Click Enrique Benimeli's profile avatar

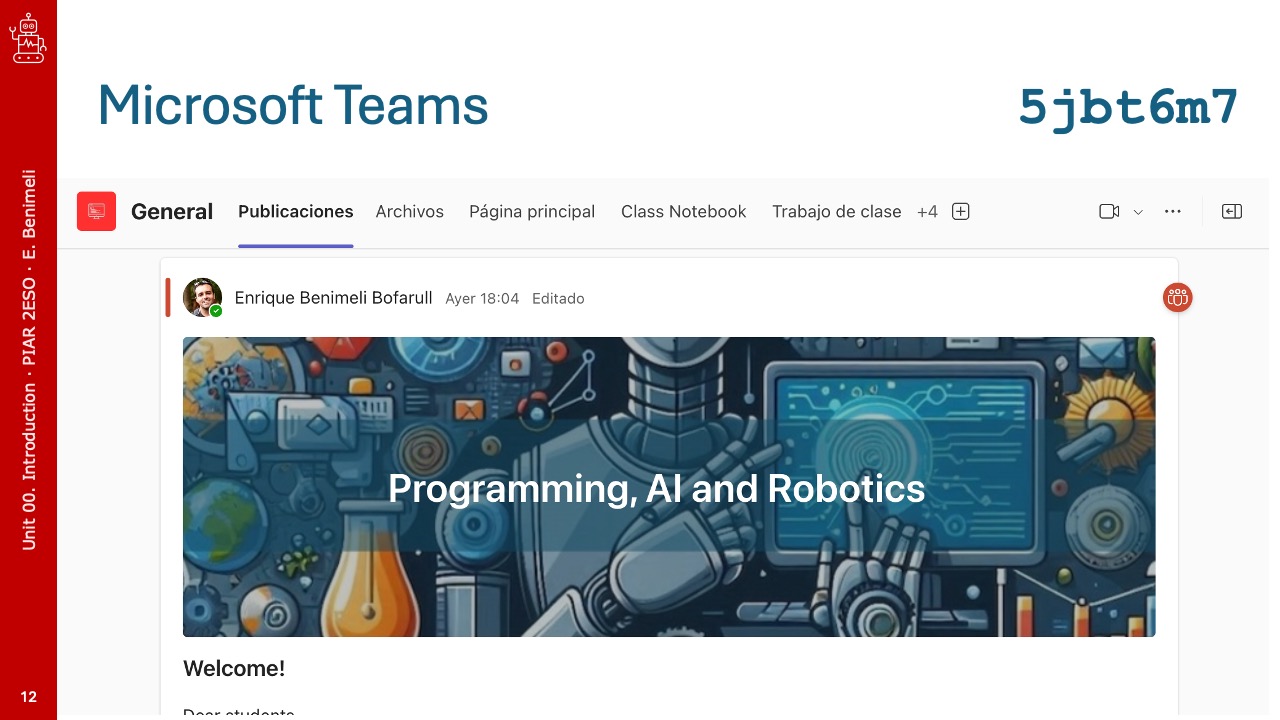202,298
